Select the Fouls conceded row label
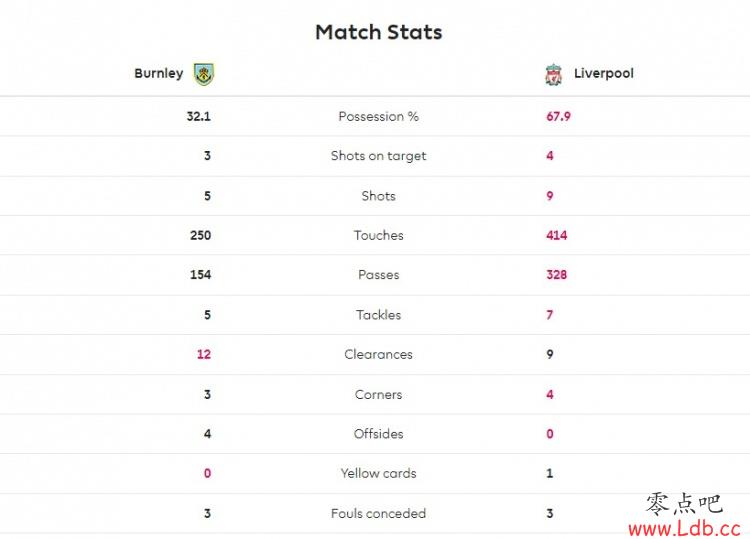The height and width of the screenshot is (539, 750). [x=378, y=513]
